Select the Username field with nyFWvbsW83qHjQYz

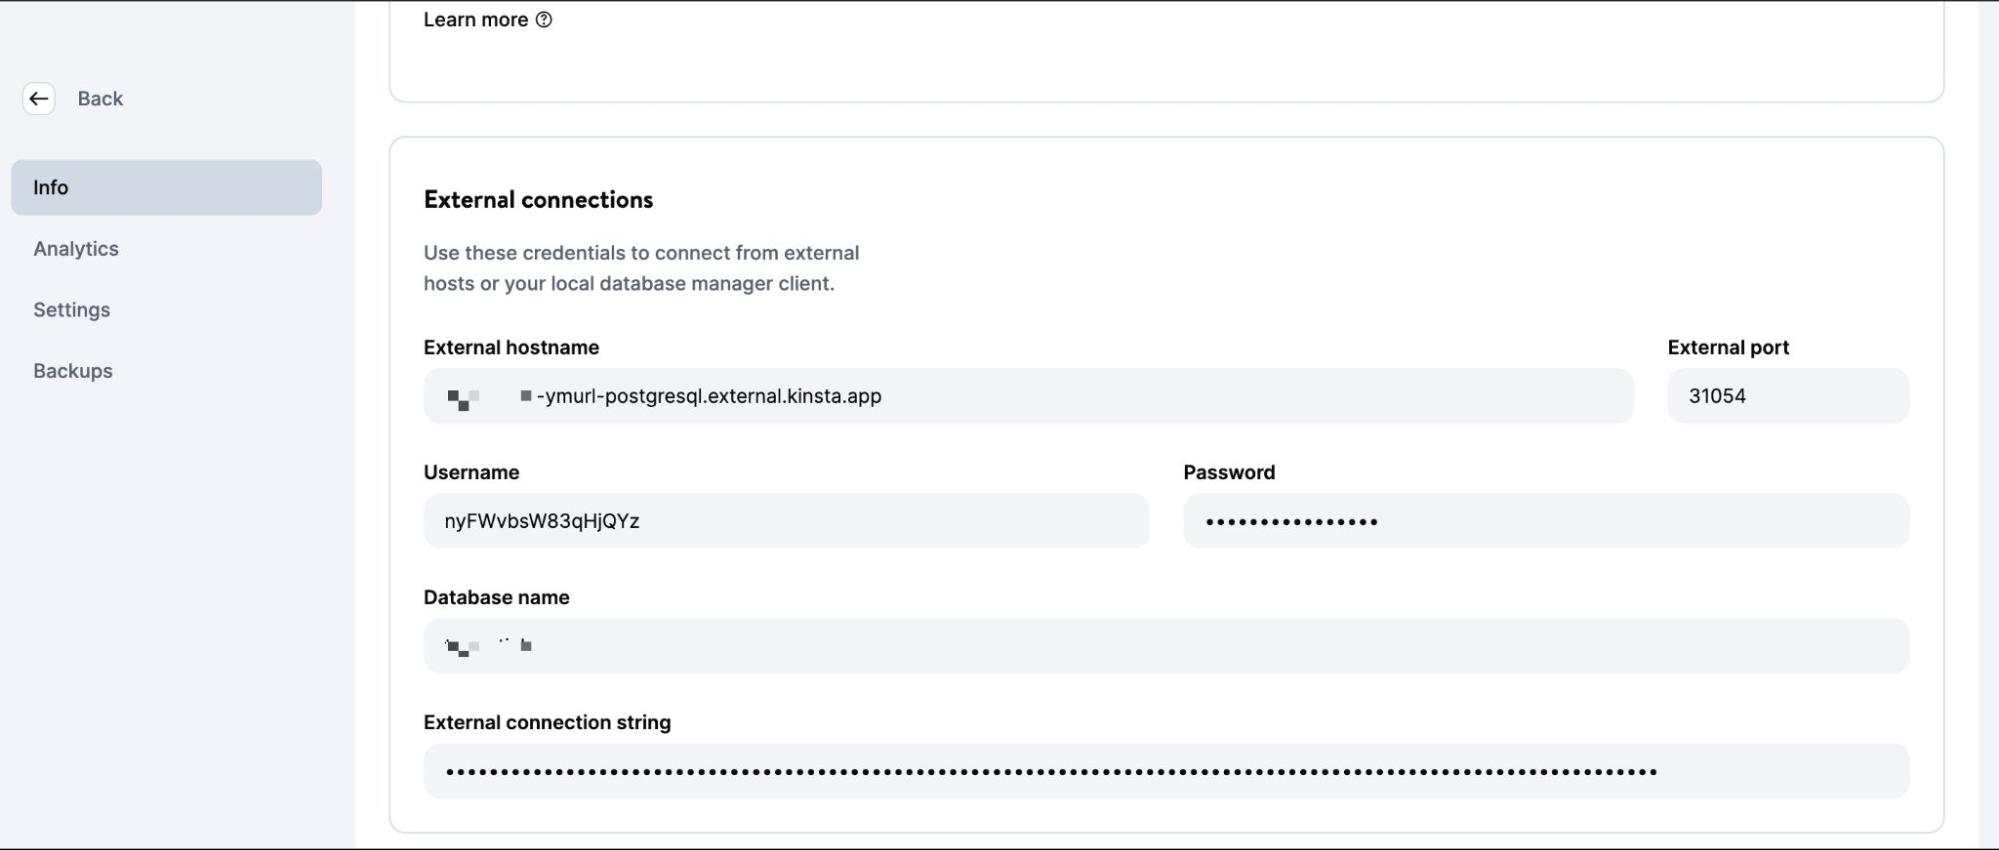click(x=787, y=520)
